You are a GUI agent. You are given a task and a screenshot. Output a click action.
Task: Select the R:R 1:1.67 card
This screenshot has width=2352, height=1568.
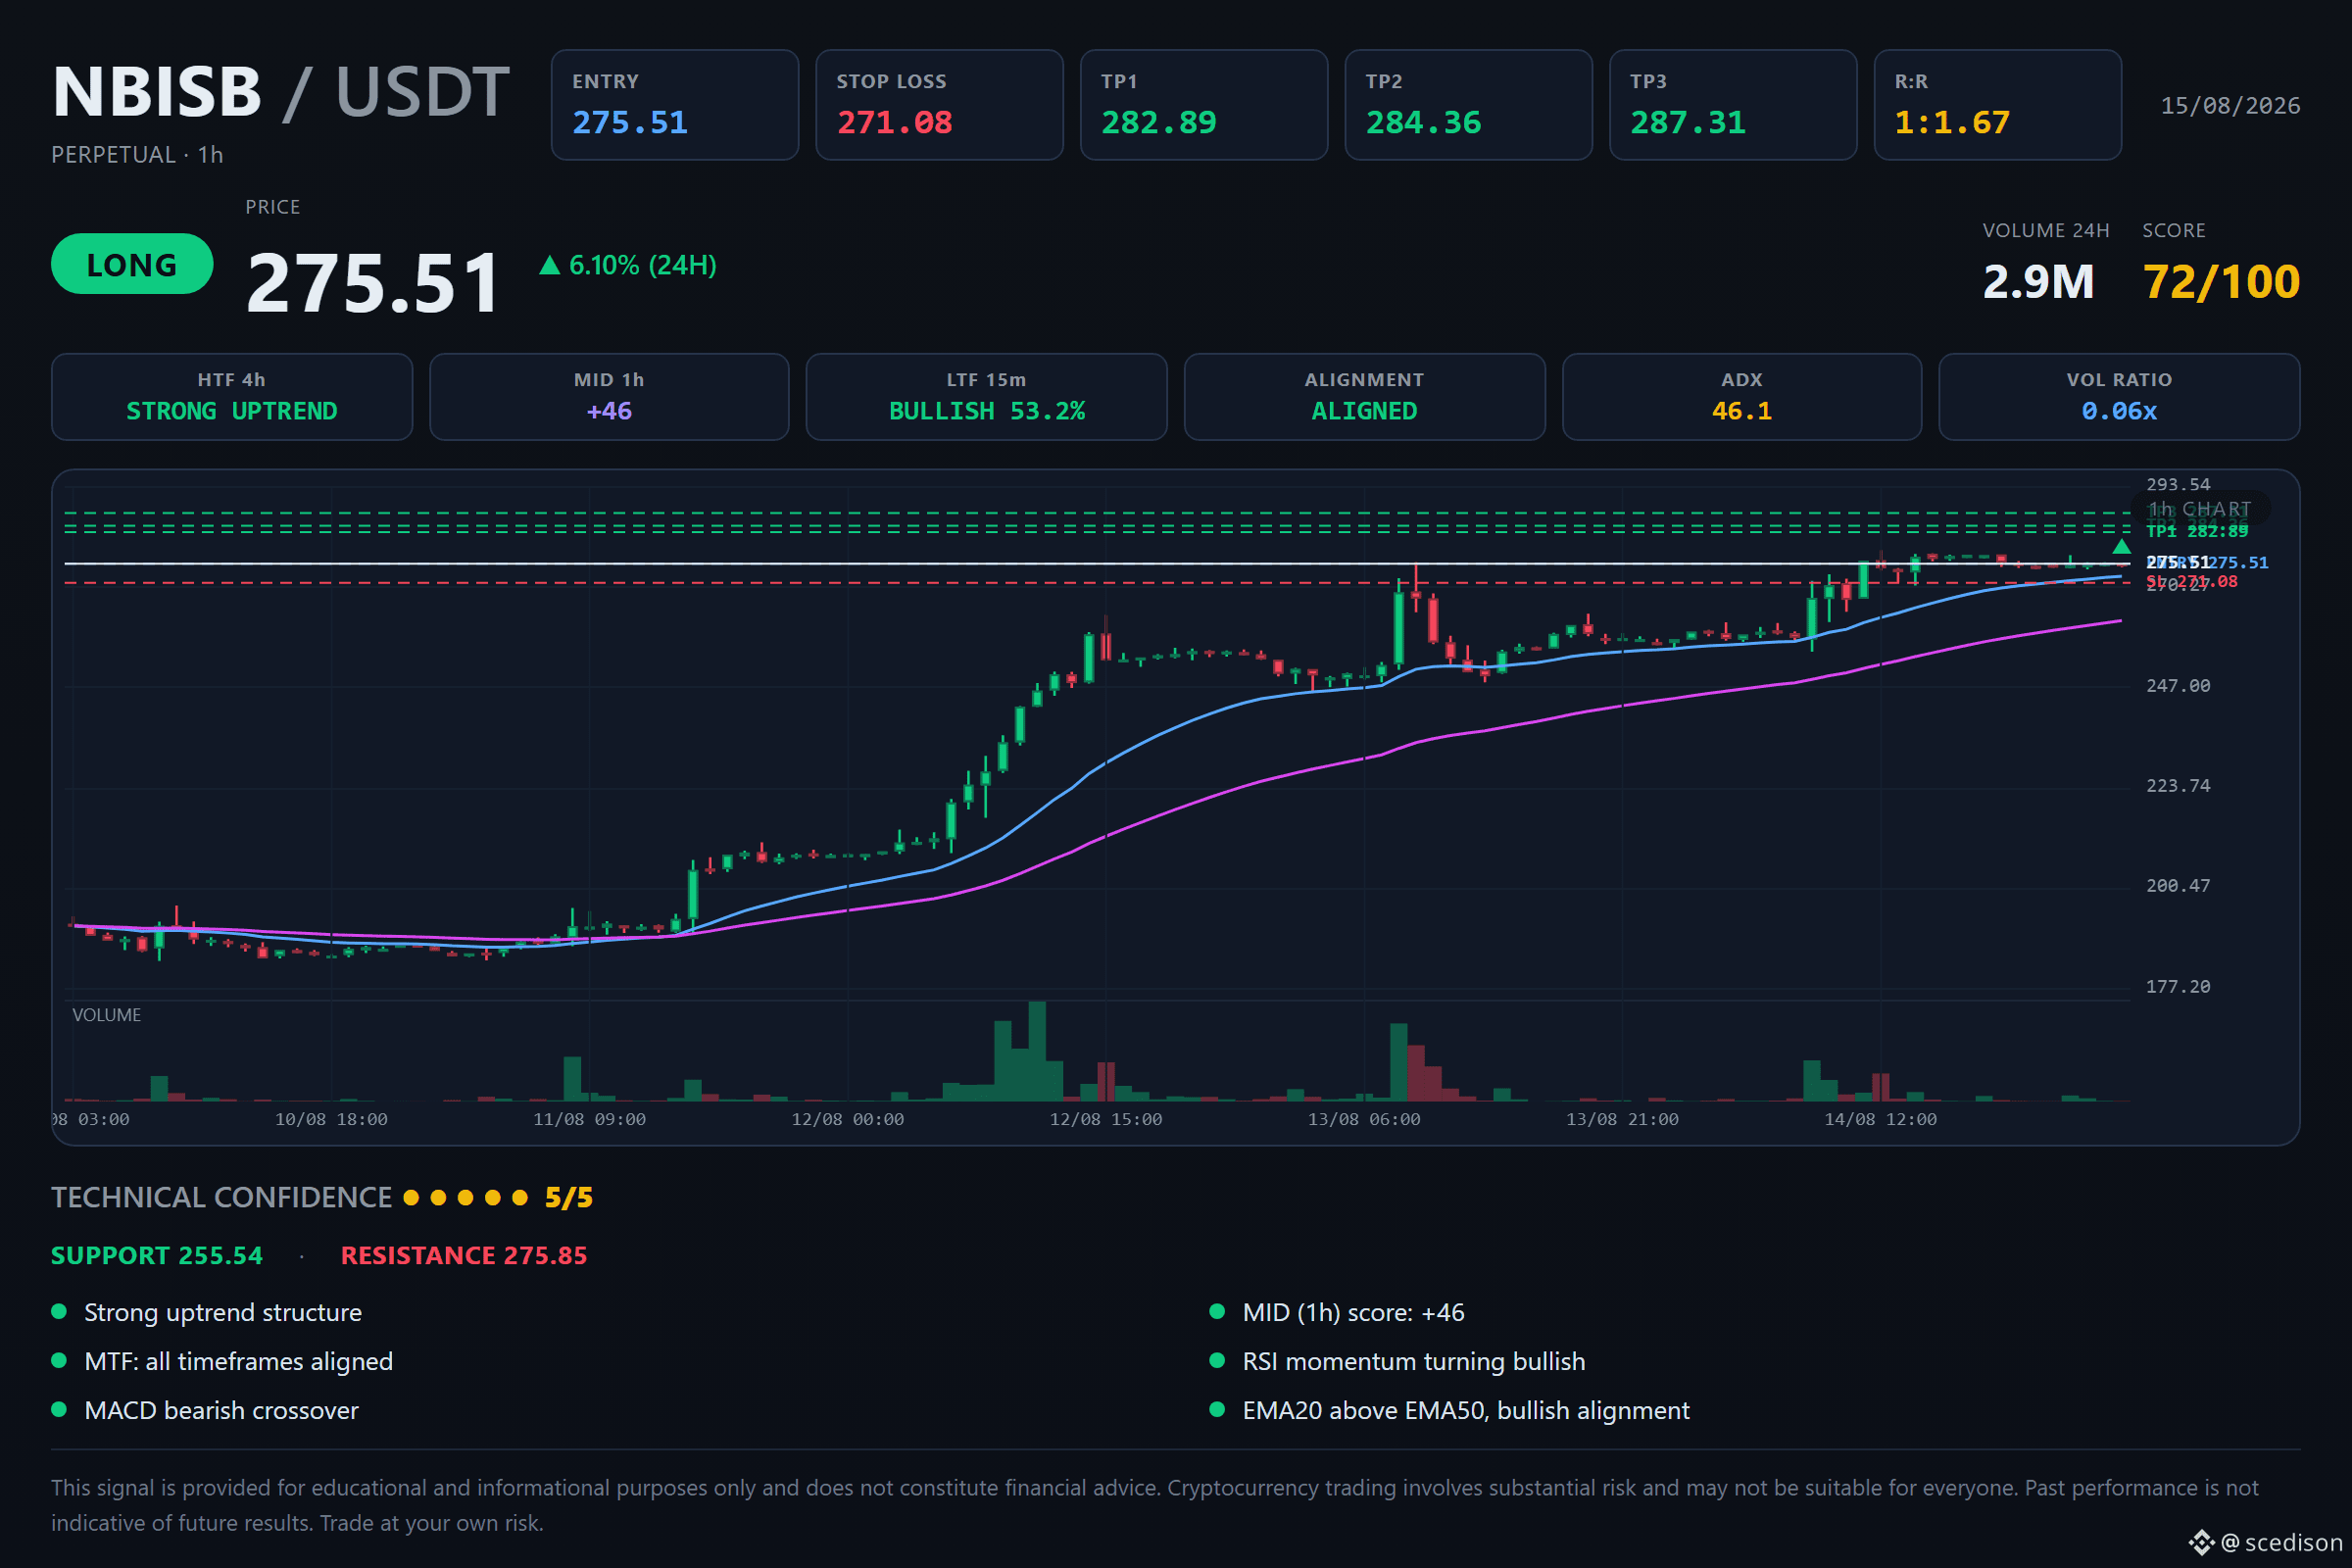(x=1998, y=105)
